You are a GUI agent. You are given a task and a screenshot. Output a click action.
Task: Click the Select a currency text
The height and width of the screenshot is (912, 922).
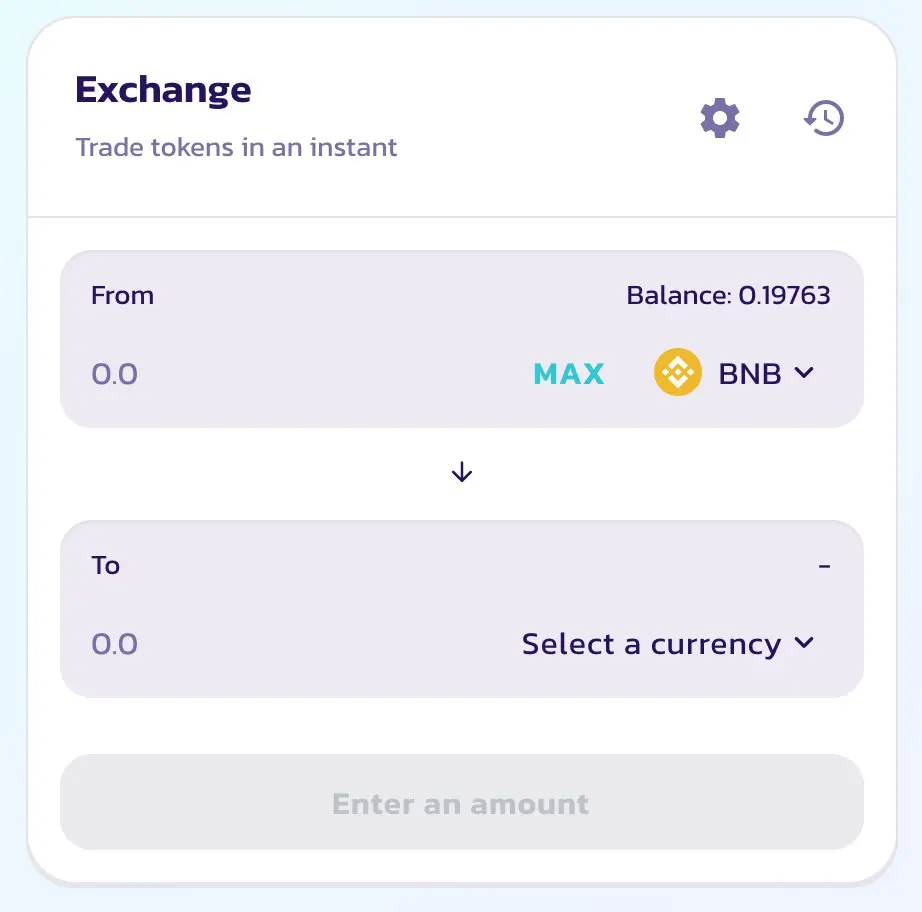(x=652, y=644)
